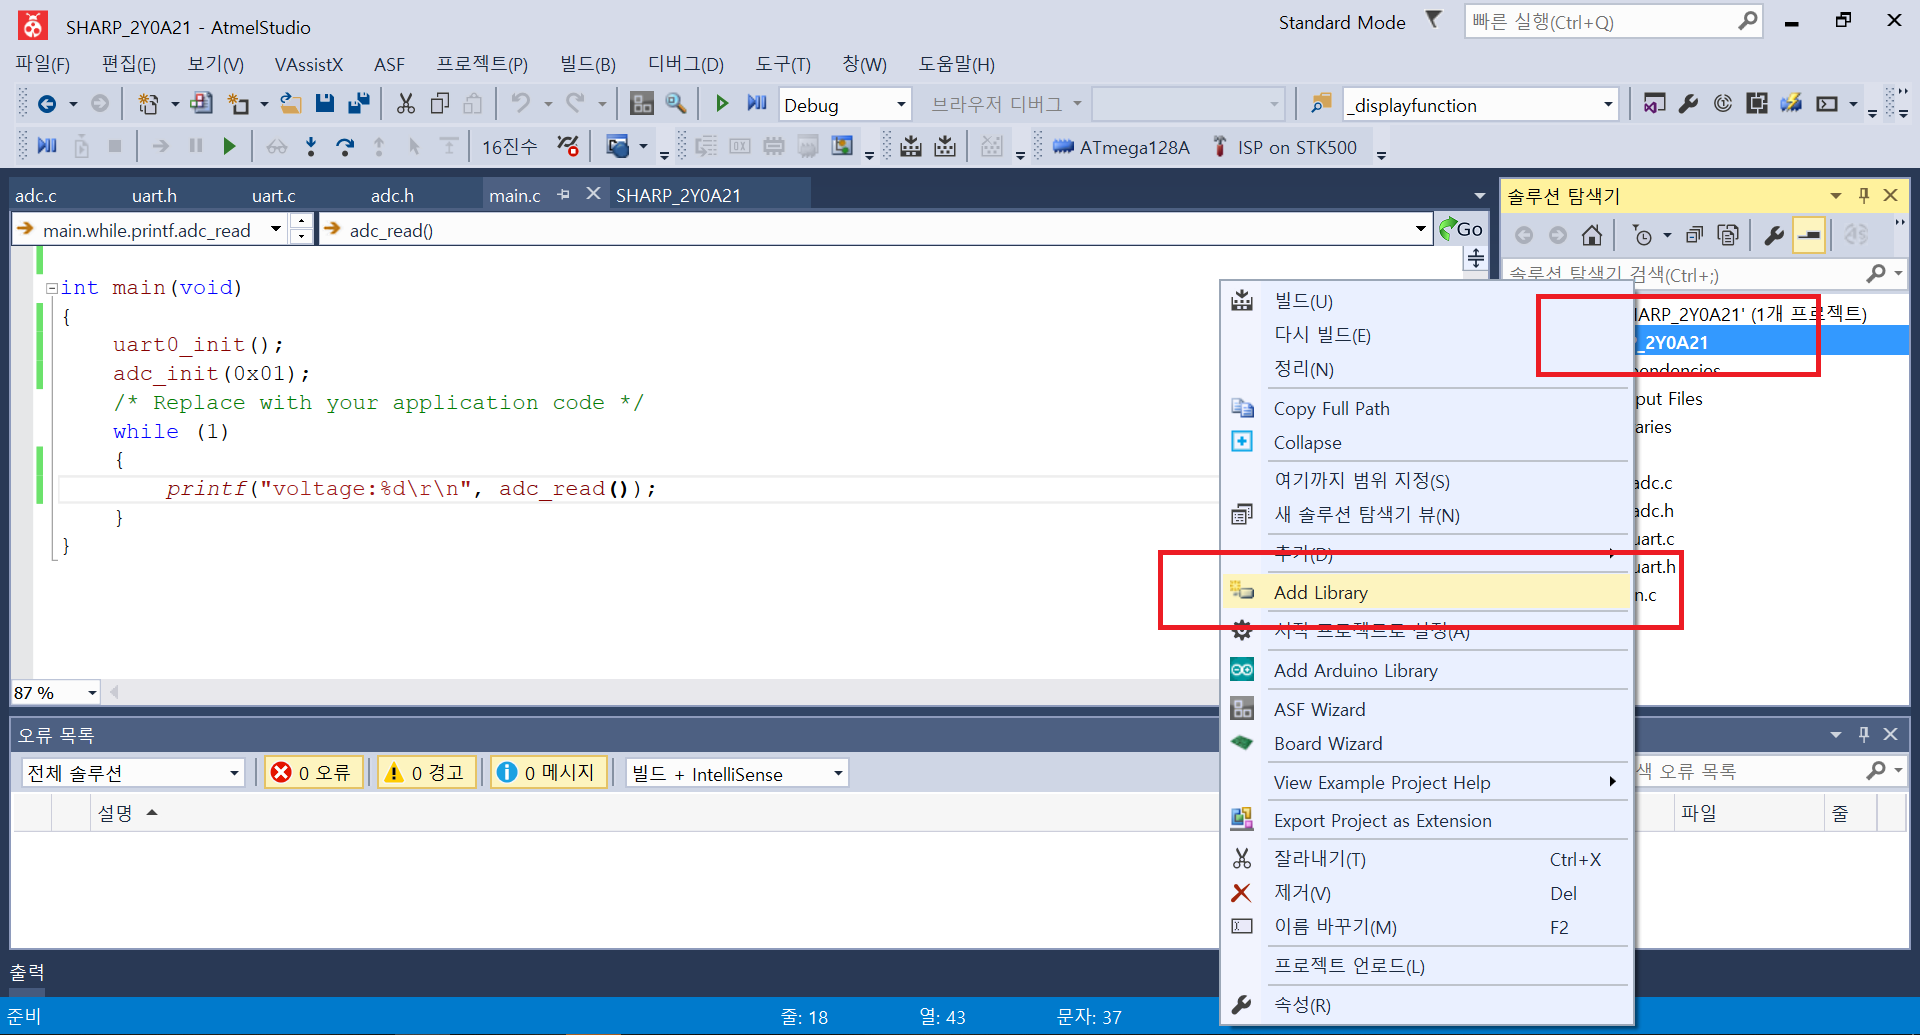Viewport: 1923px width, 1035px height.
Task: Open the editor tab list dropdown arrow
Action: pyautogui.click(x=1479, y=195)
